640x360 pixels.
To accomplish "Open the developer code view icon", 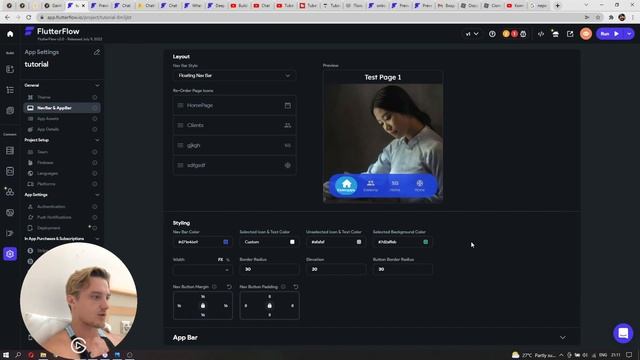I will pos(541,34).
